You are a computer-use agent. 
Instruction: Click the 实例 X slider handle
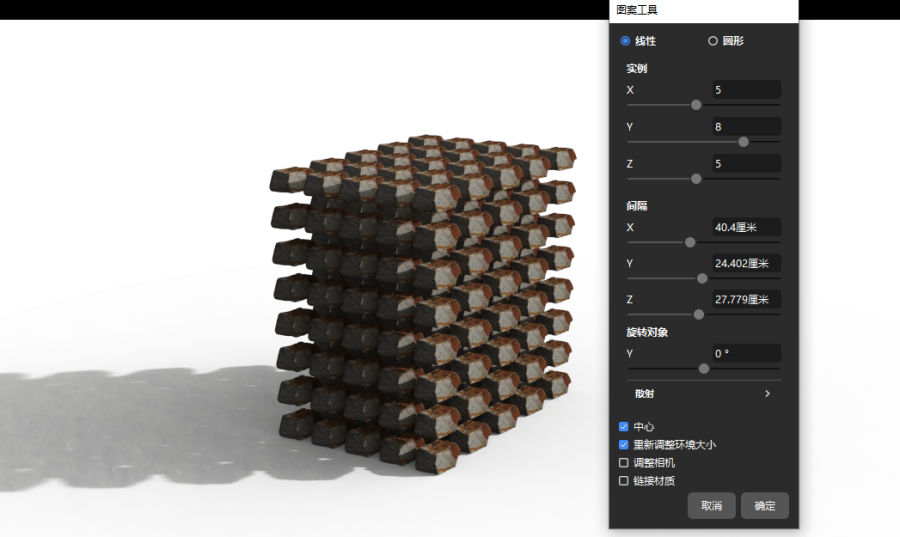click(x=696, y=104)
